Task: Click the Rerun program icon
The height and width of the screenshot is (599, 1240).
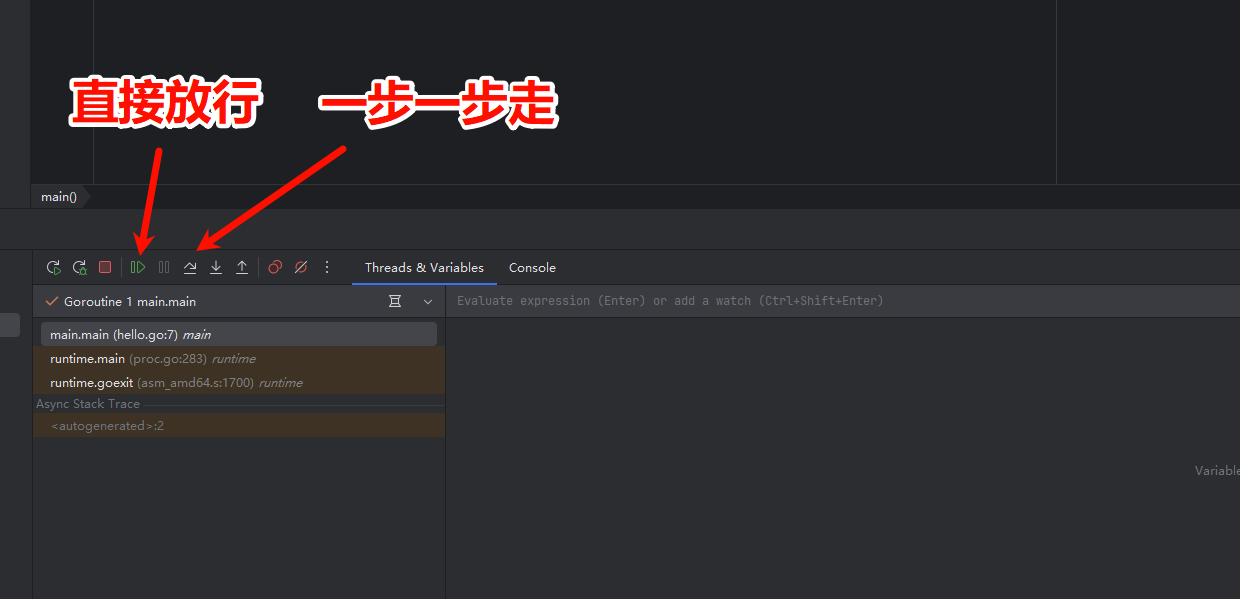Action: tap(54, 268)
